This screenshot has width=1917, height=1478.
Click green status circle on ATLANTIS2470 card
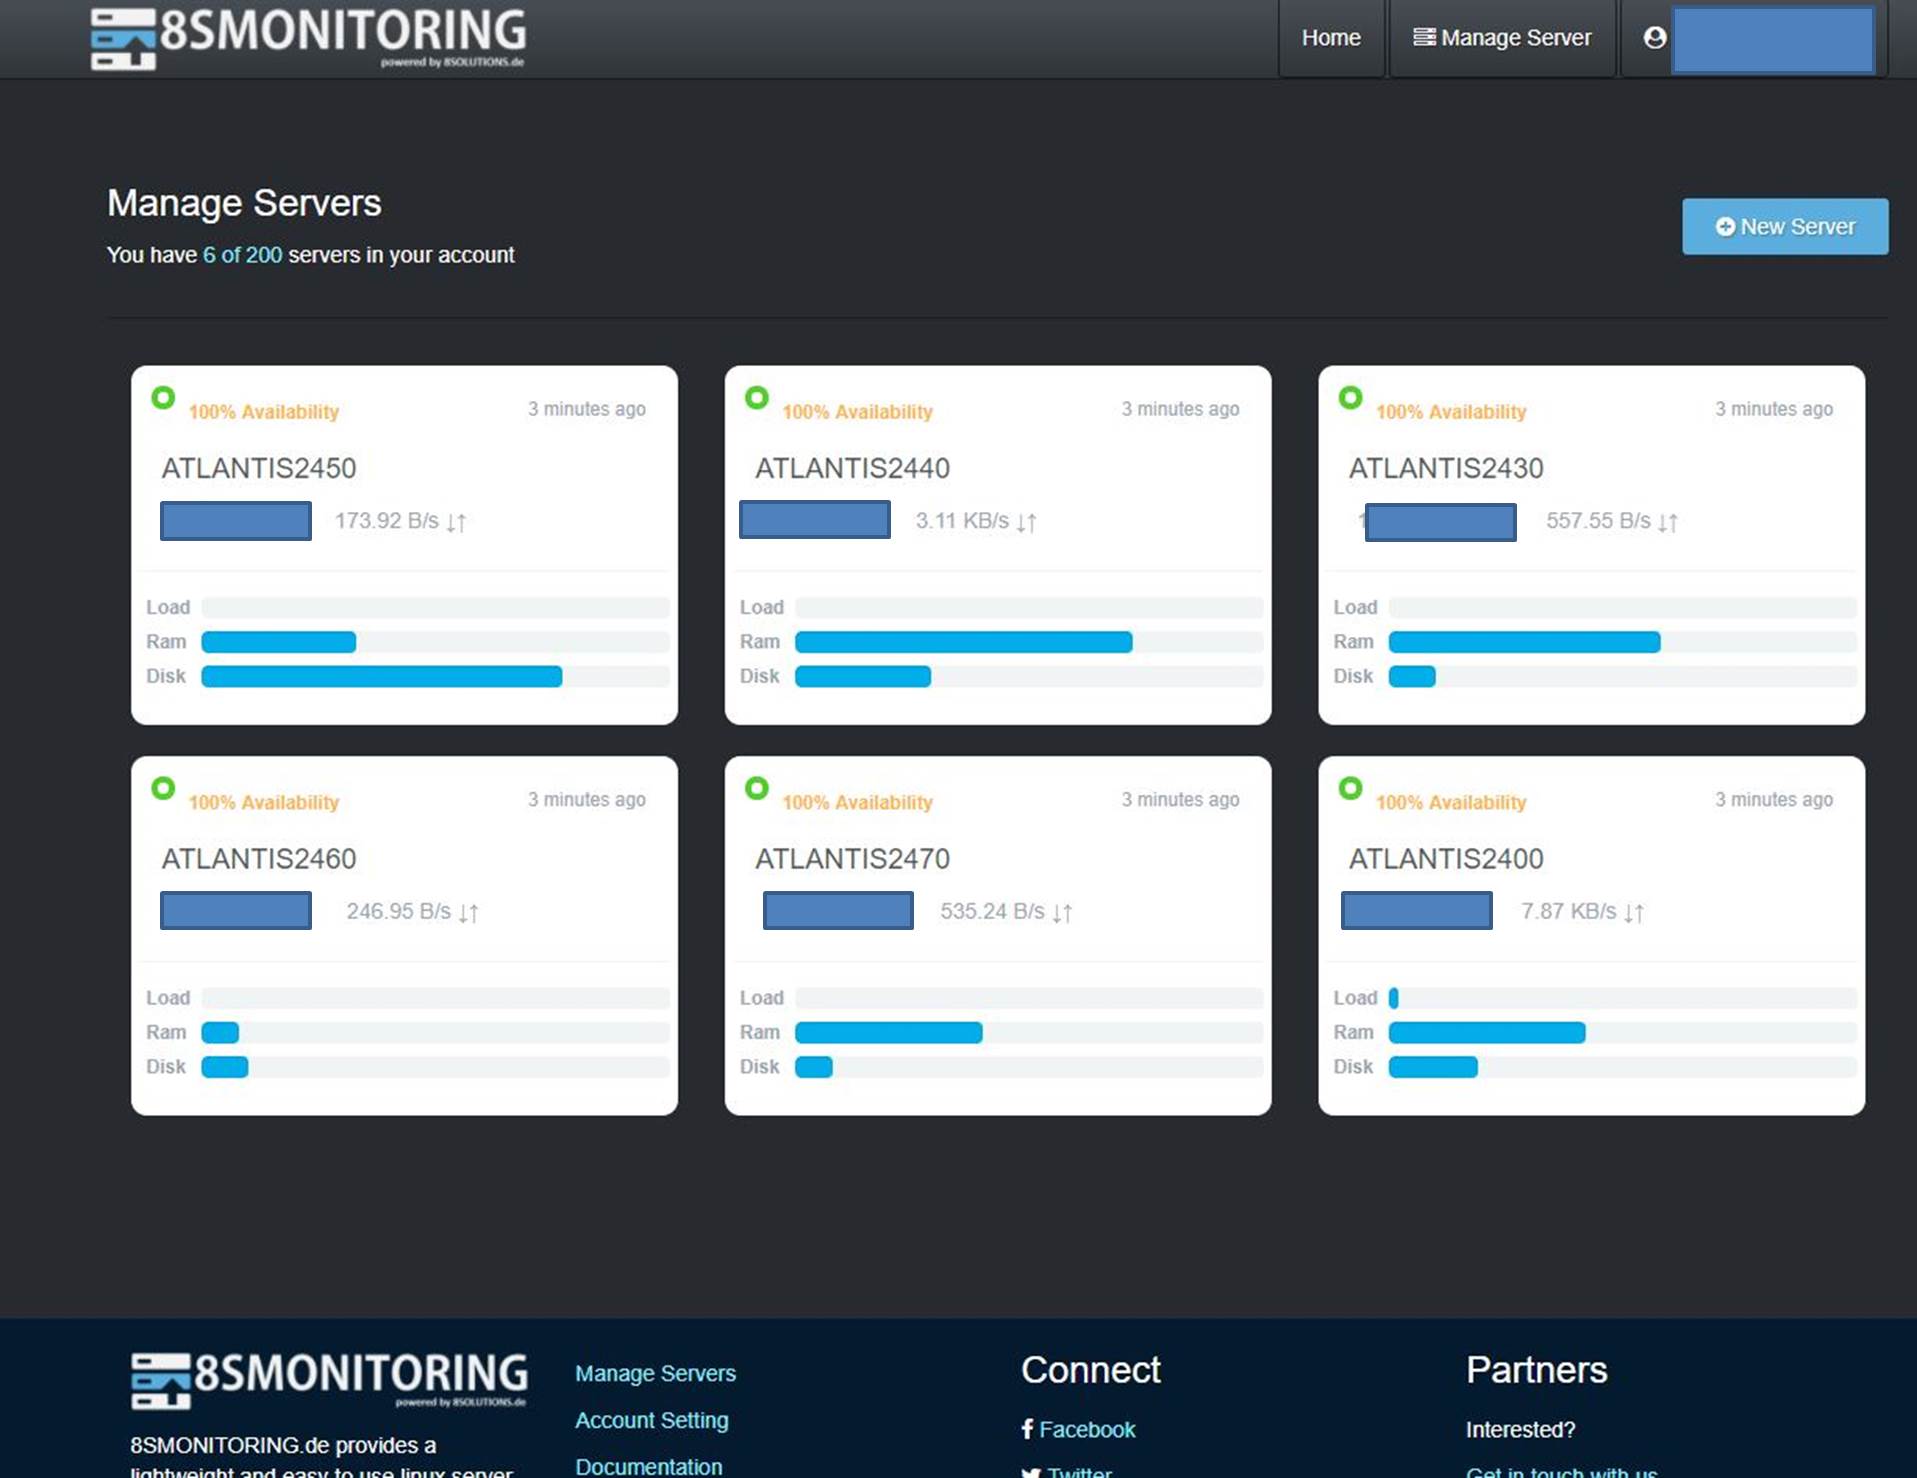(x=757, y=788)
